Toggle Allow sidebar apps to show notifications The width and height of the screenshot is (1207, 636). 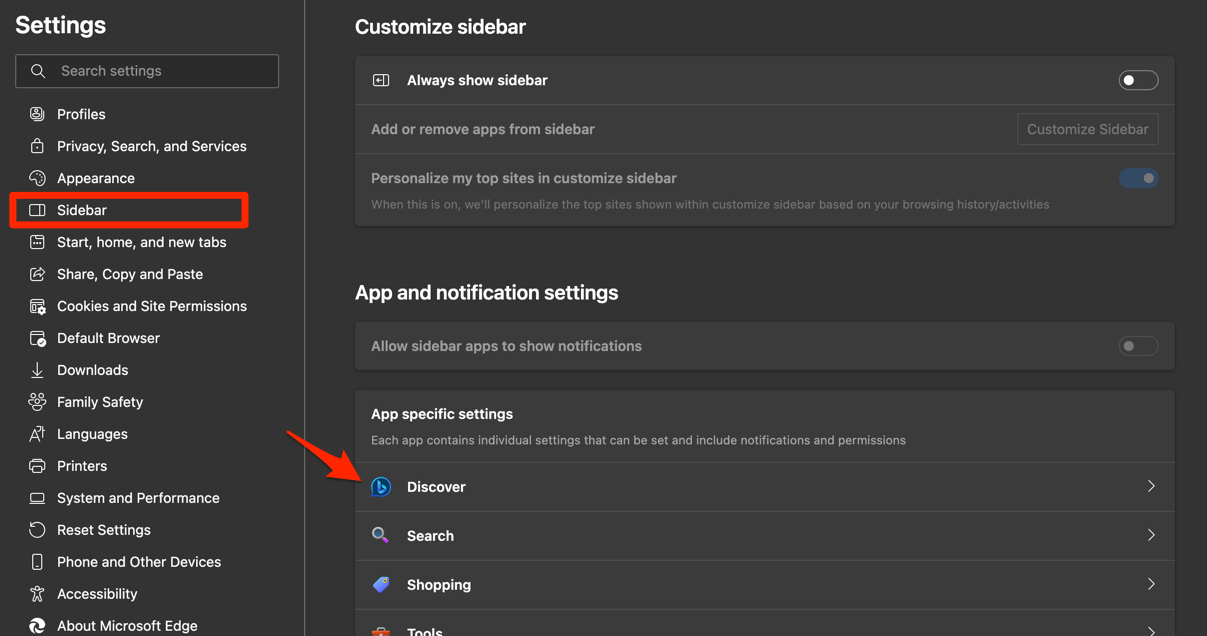pos(1138,346)
